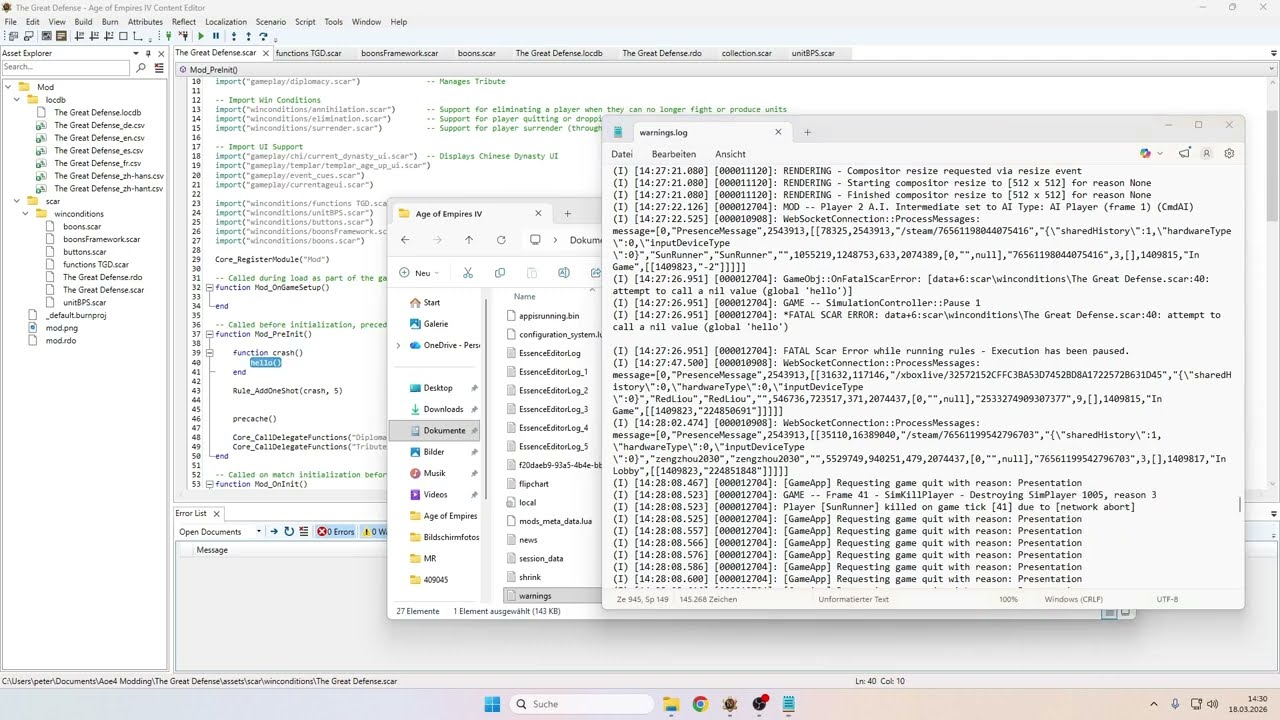
Task: Refresh the File Explorer folder view
Action: [x=501, y=240]
